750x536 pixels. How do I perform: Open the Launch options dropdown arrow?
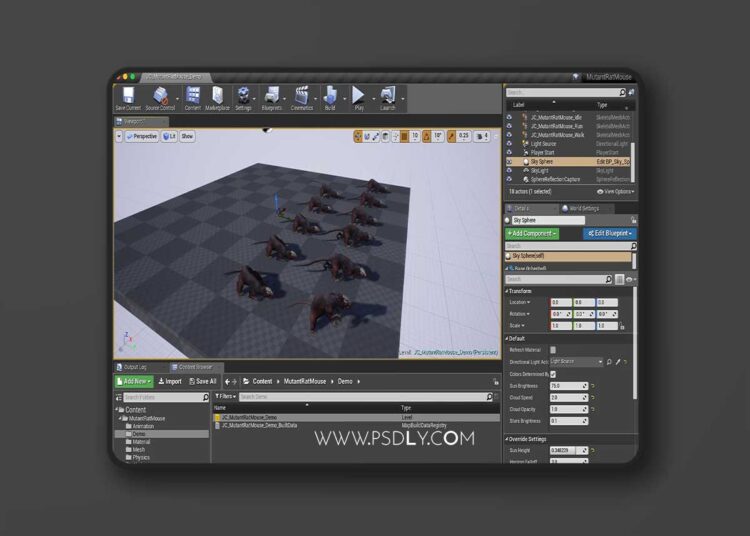(403, 99)
